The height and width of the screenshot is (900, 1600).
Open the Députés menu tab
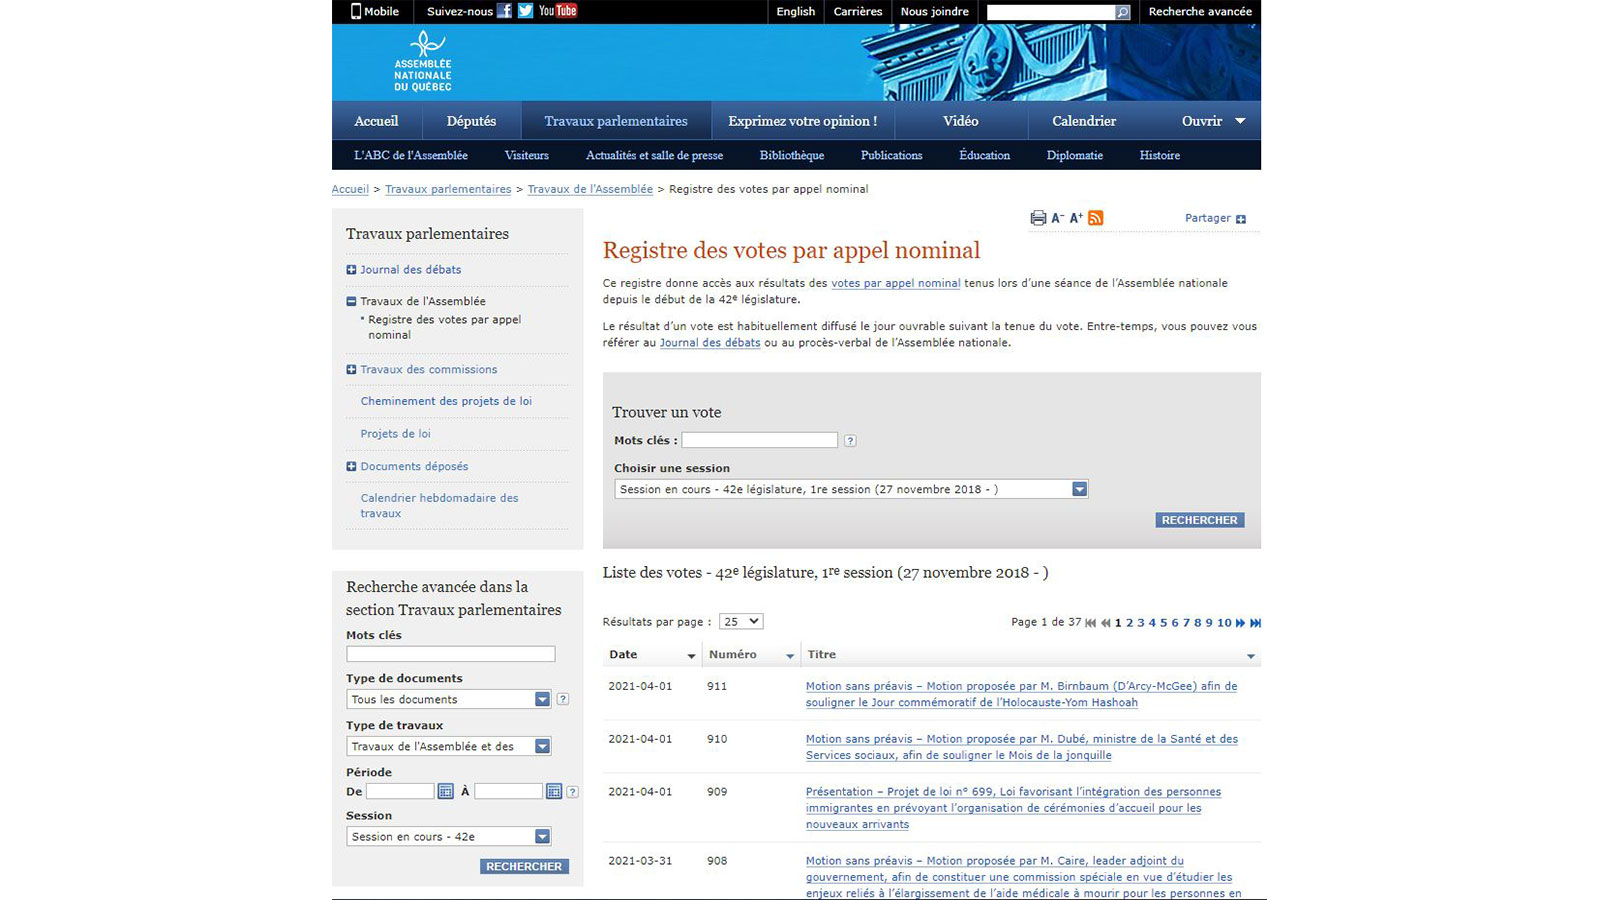(471, 121)
